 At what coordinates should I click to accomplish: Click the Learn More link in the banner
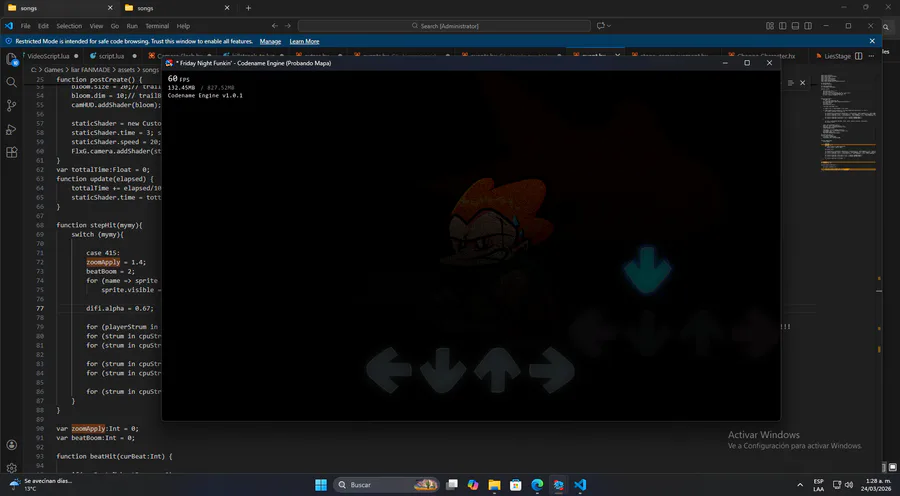[304, 41]
